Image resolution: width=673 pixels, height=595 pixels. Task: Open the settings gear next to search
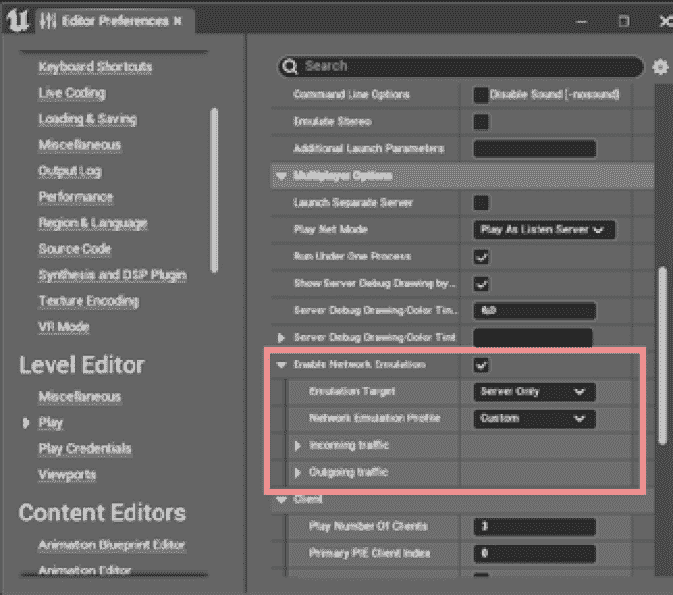[x=660, y=67]
